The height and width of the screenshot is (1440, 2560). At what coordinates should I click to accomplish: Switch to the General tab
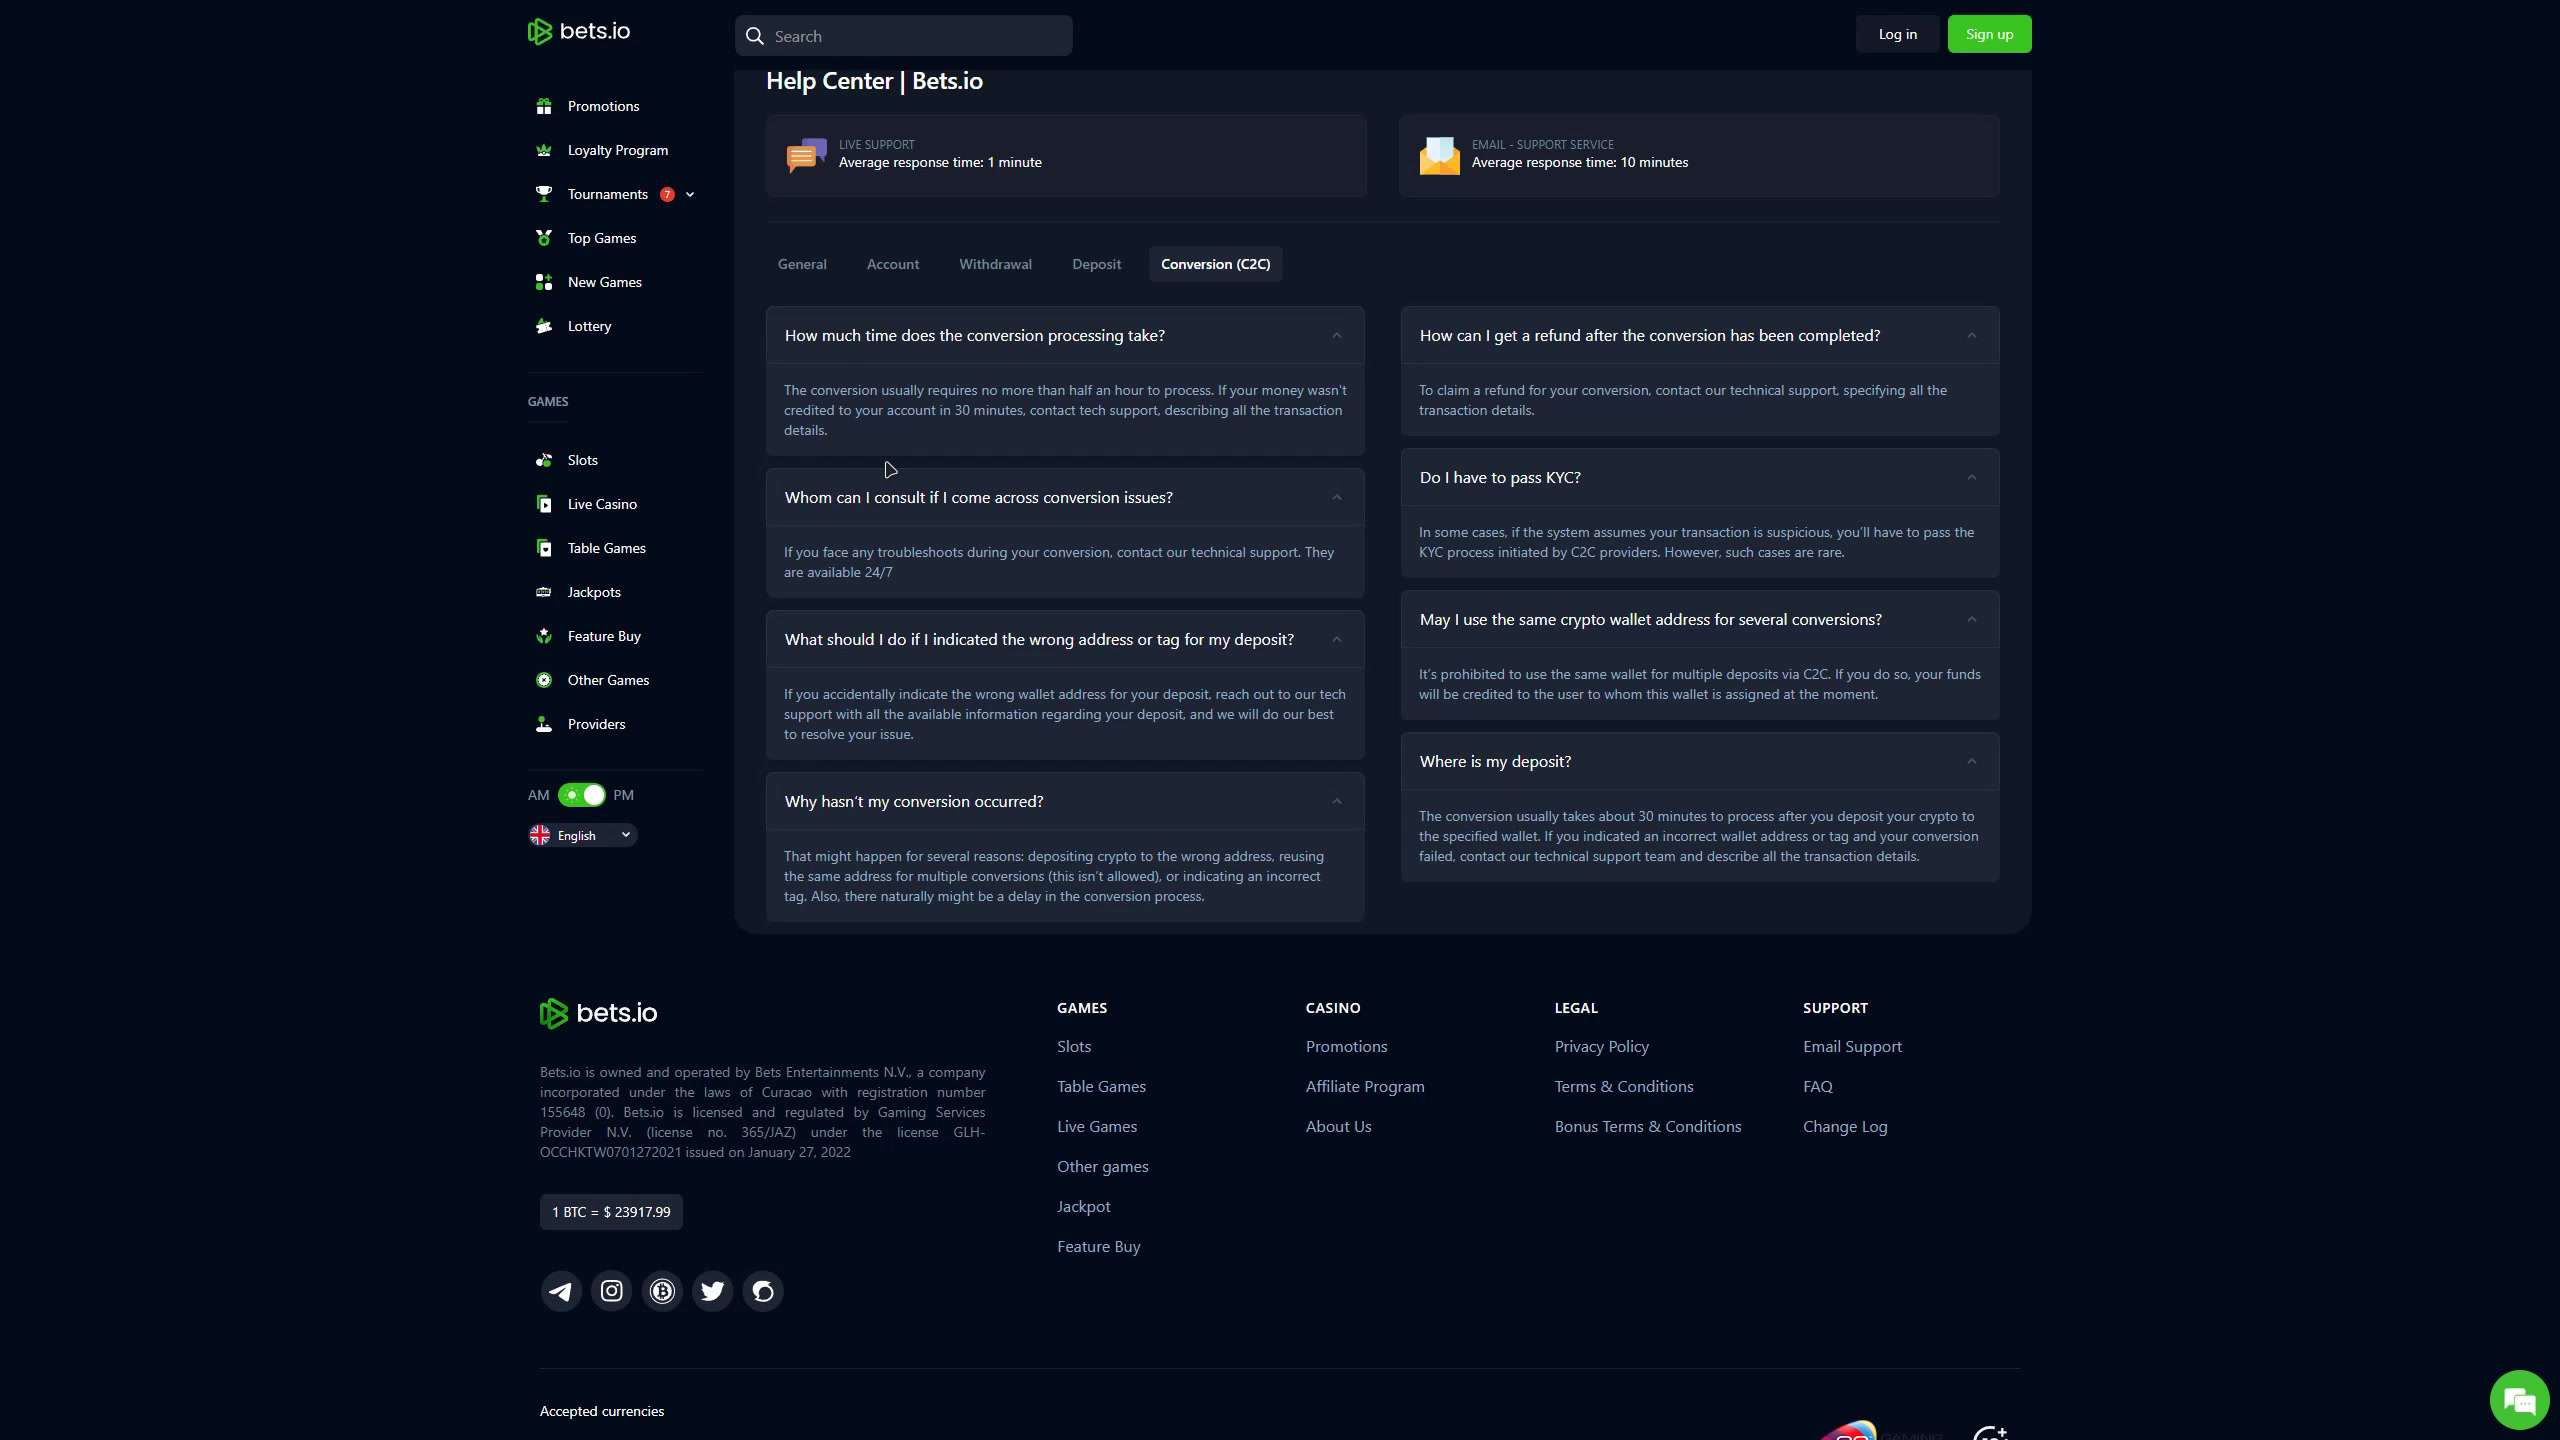802,264
